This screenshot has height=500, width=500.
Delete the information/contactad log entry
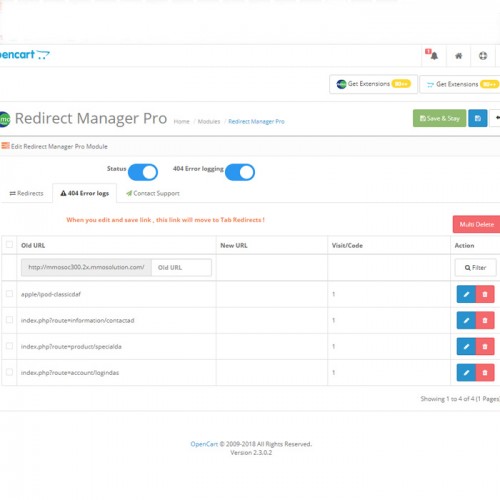point(485,320)
